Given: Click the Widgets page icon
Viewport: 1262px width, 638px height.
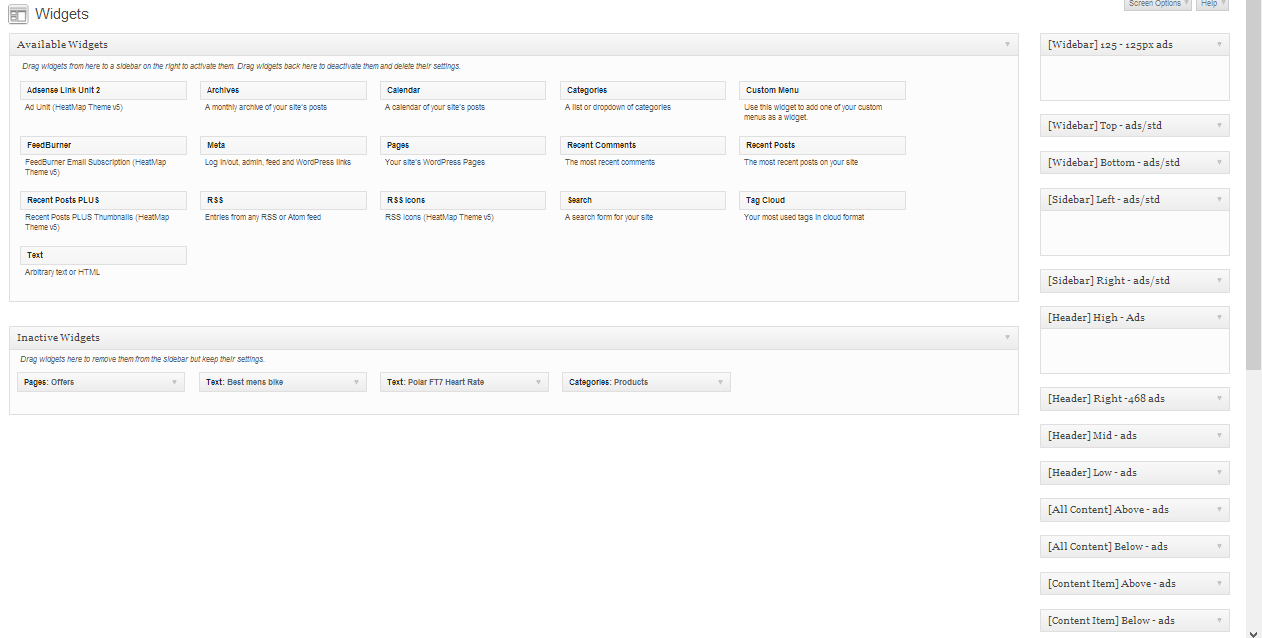Looking at the screenshot, I should click(18, 14).
